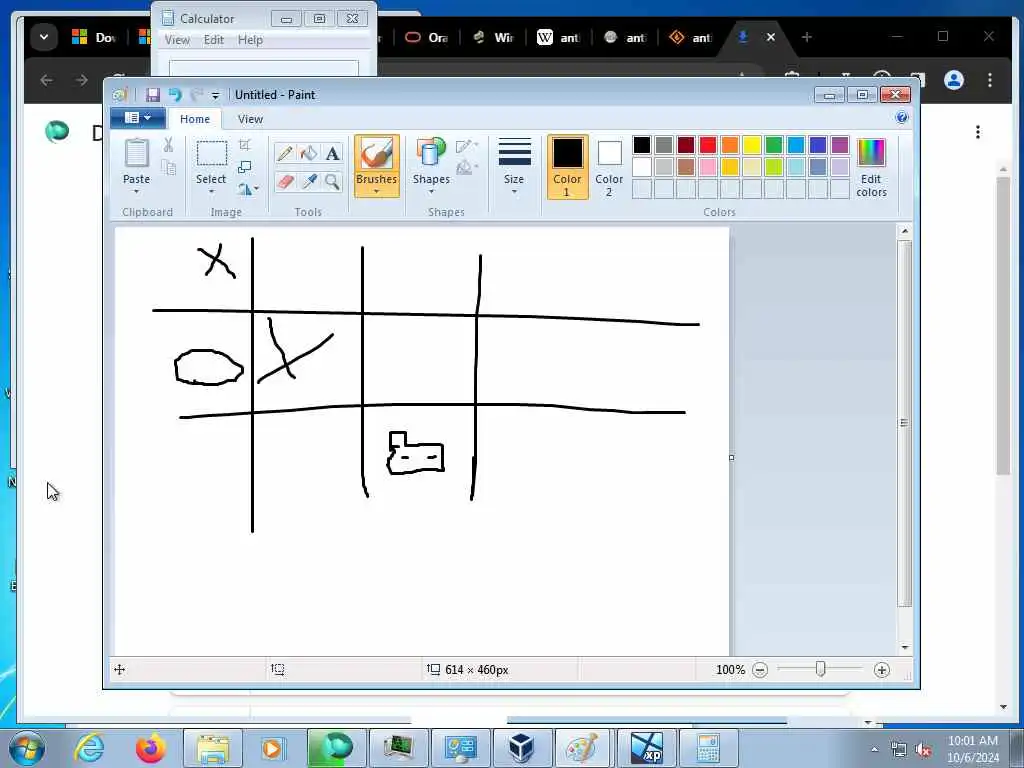
Task: Open the browser three-dot menu
Action: 990,80
